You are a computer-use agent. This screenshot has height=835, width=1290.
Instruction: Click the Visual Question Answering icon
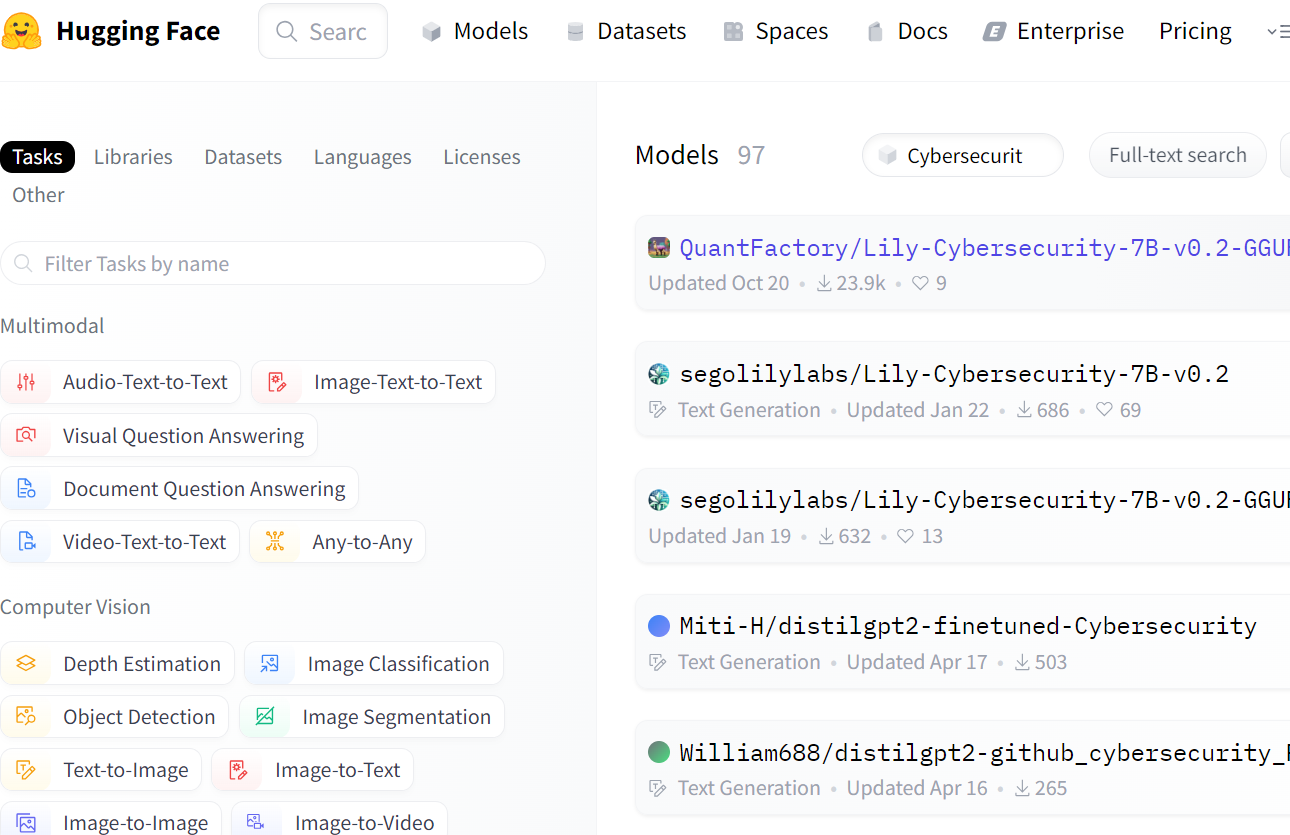click(x=26, y=436)
